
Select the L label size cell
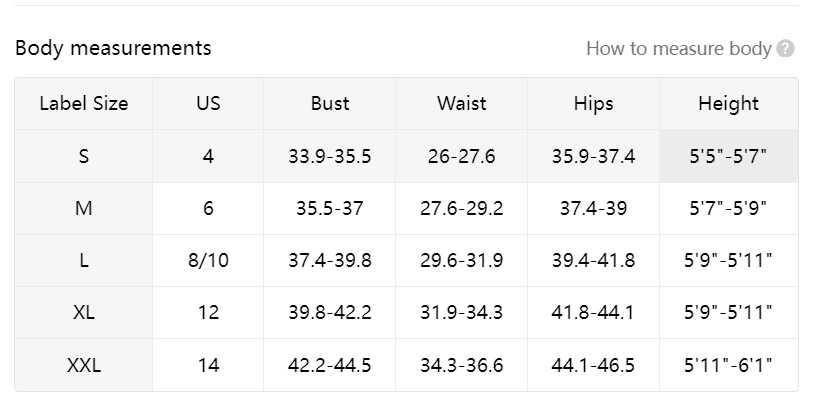point(84,260)
